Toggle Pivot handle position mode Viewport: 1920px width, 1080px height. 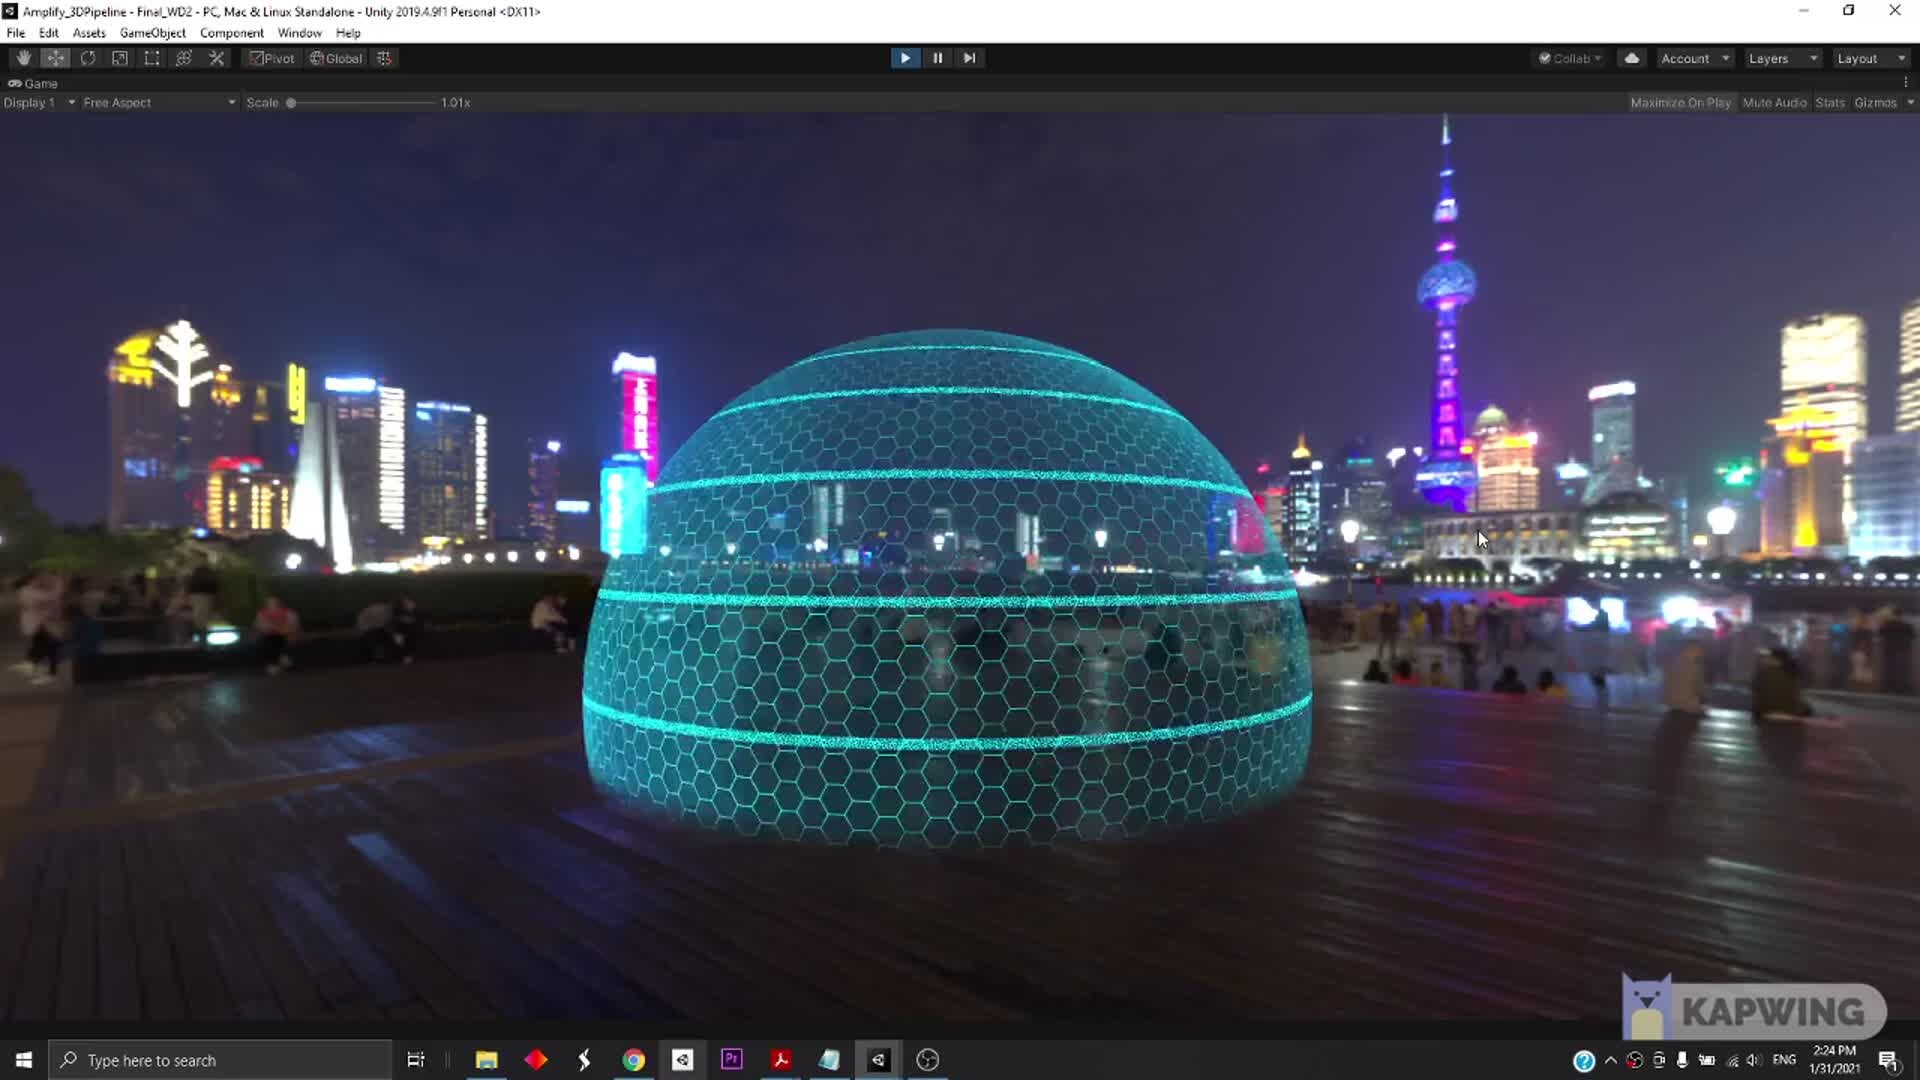point(271,57)
